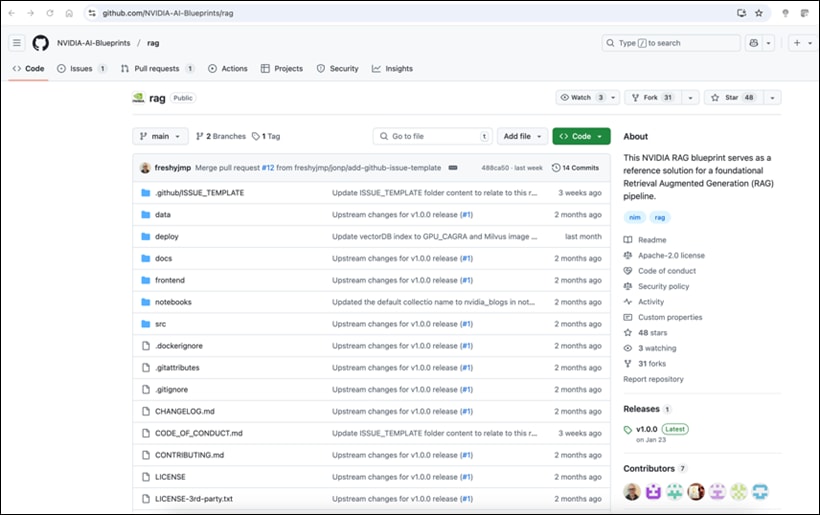Viewport: 820px width, 515px height.
Task: Expand the Star lists arrow
Action: (x=772, y=97)
